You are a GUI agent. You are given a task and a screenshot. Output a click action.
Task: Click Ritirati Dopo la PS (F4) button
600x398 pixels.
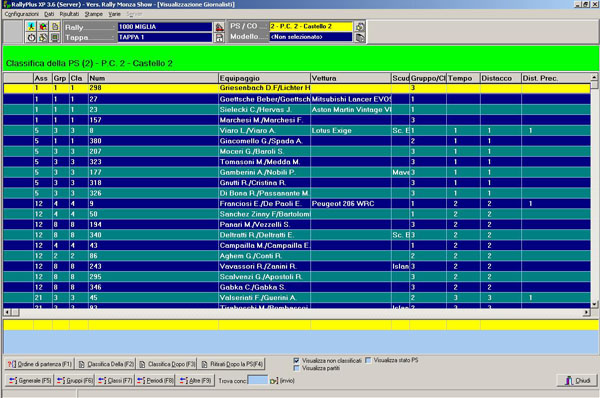click(x=232, y=364)
